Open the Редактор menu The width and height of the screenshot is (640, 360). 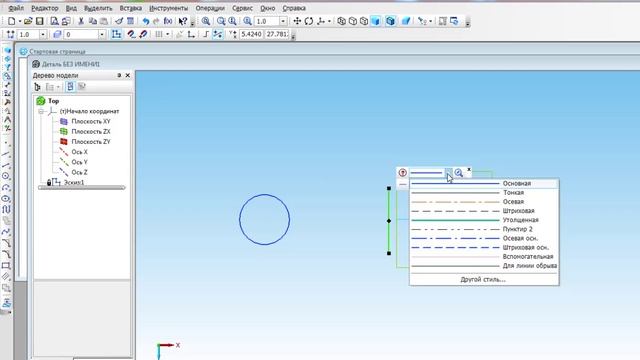[x=44, y=8]
